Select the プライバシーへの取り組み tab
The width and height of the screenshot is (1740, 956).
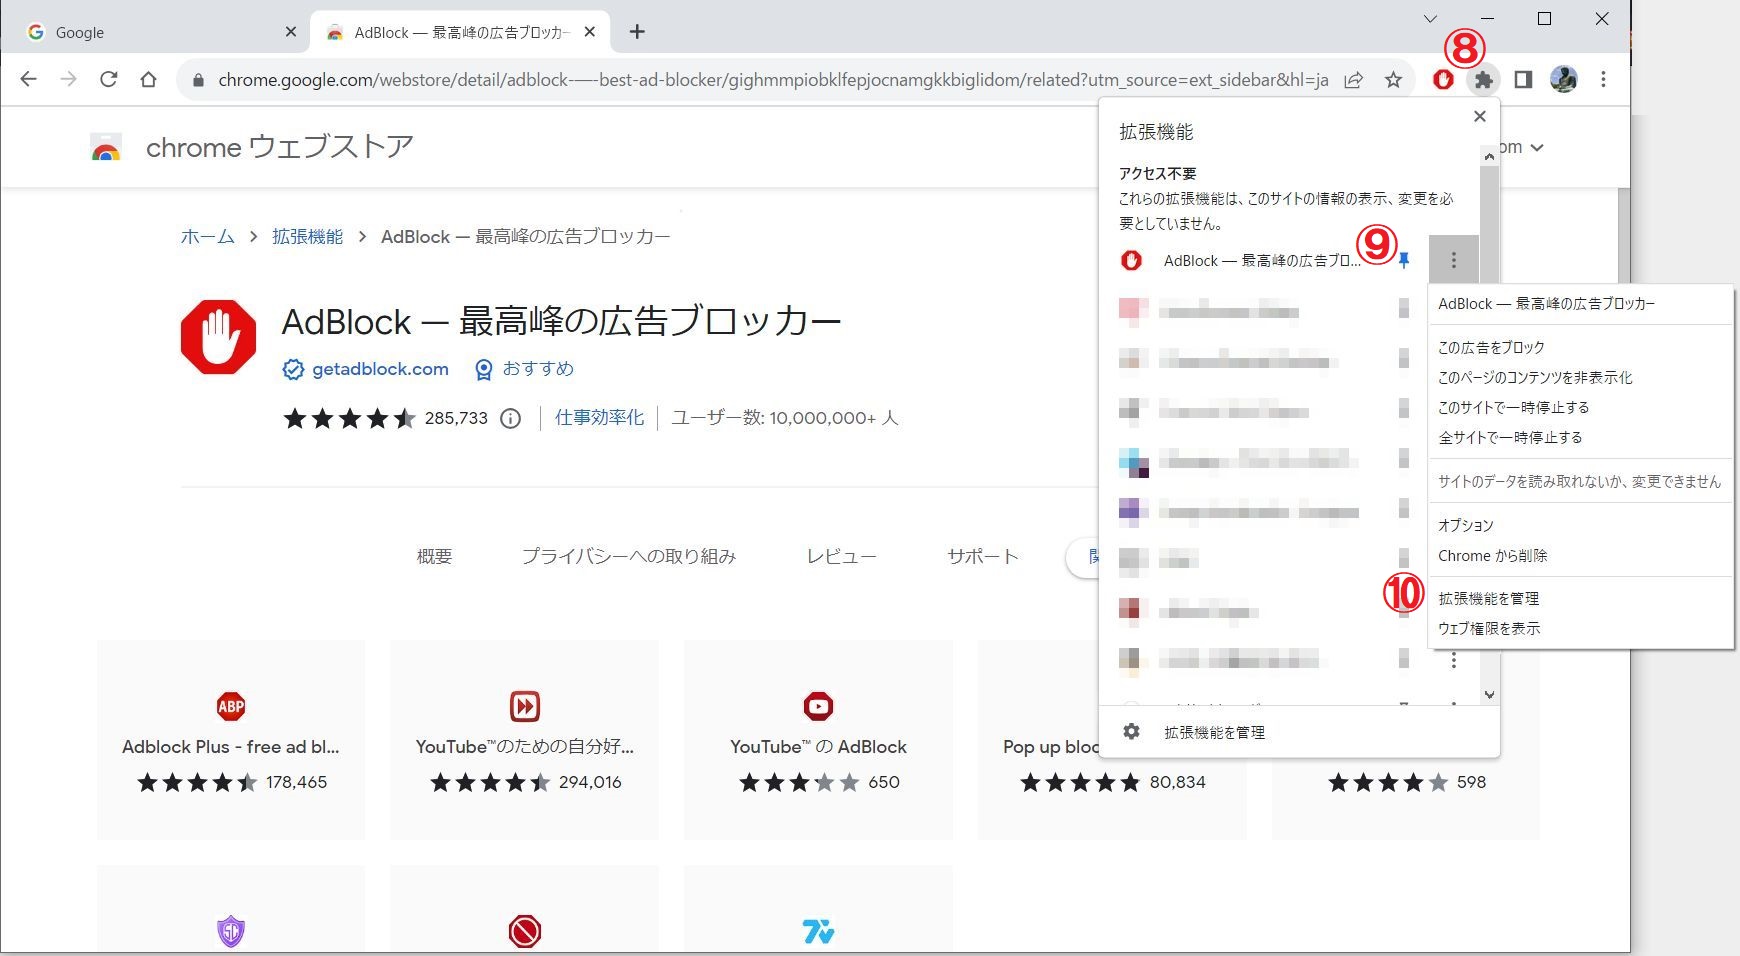(629, 556)
